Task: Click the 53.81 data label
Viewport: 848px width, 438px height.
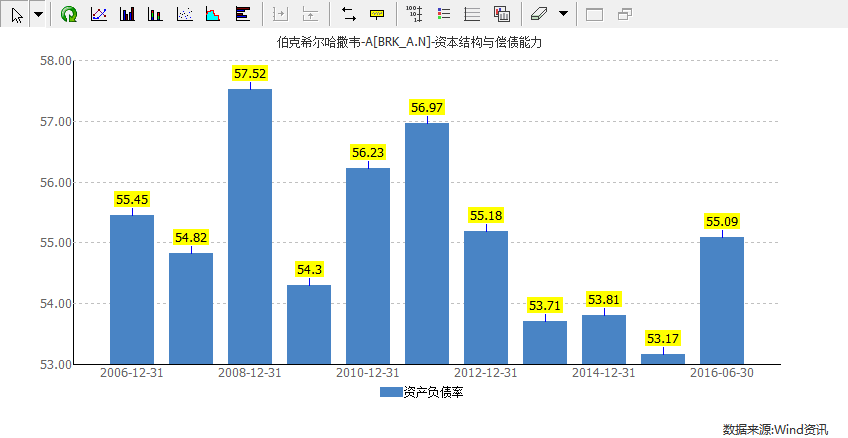Action: (604, 300)
